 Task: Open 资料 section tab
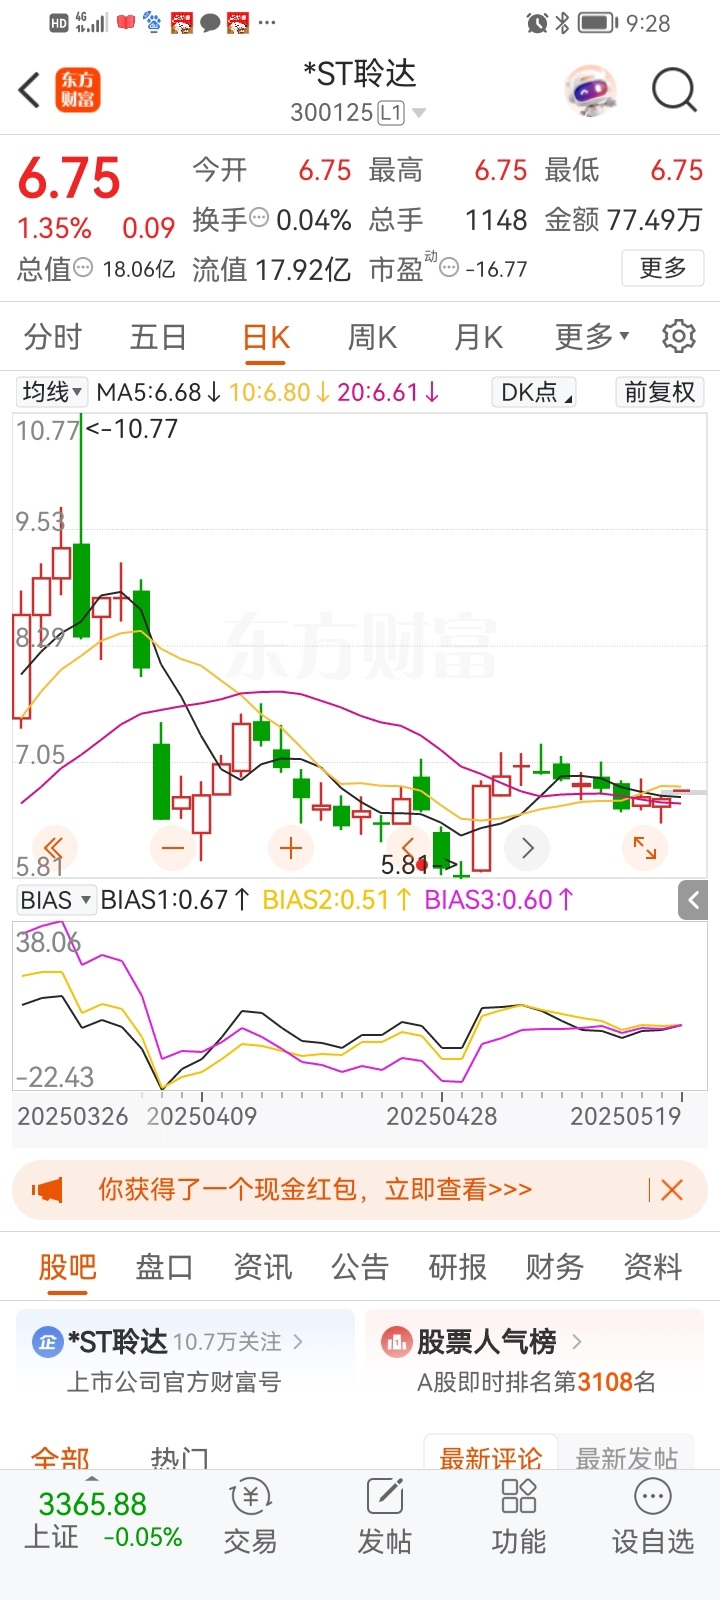point(652,1267)
